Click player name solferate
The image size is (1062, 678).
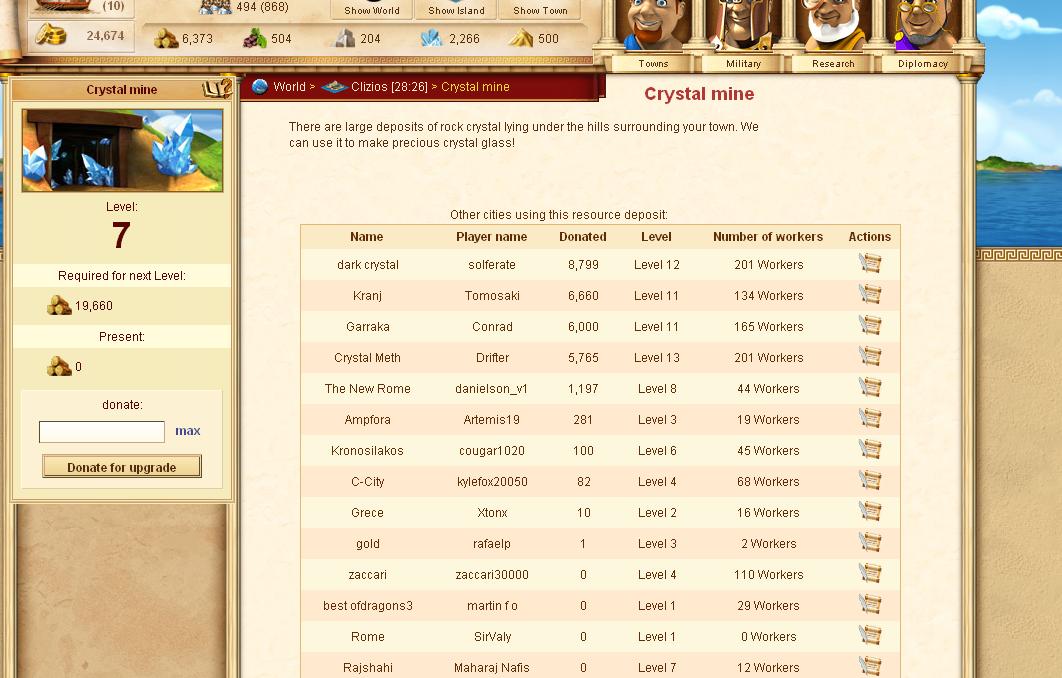pos(492,265)
